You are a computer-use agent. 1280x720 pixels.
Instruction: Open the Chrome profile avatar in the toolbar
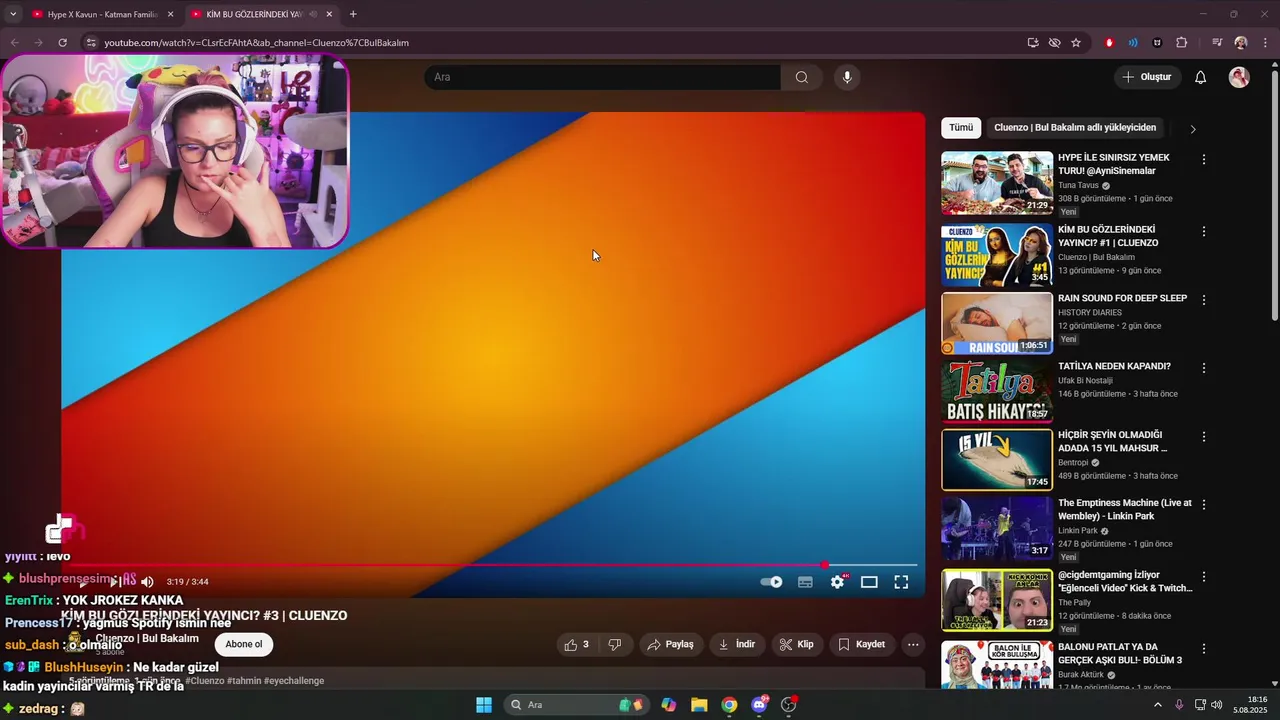click(1241, 43)
